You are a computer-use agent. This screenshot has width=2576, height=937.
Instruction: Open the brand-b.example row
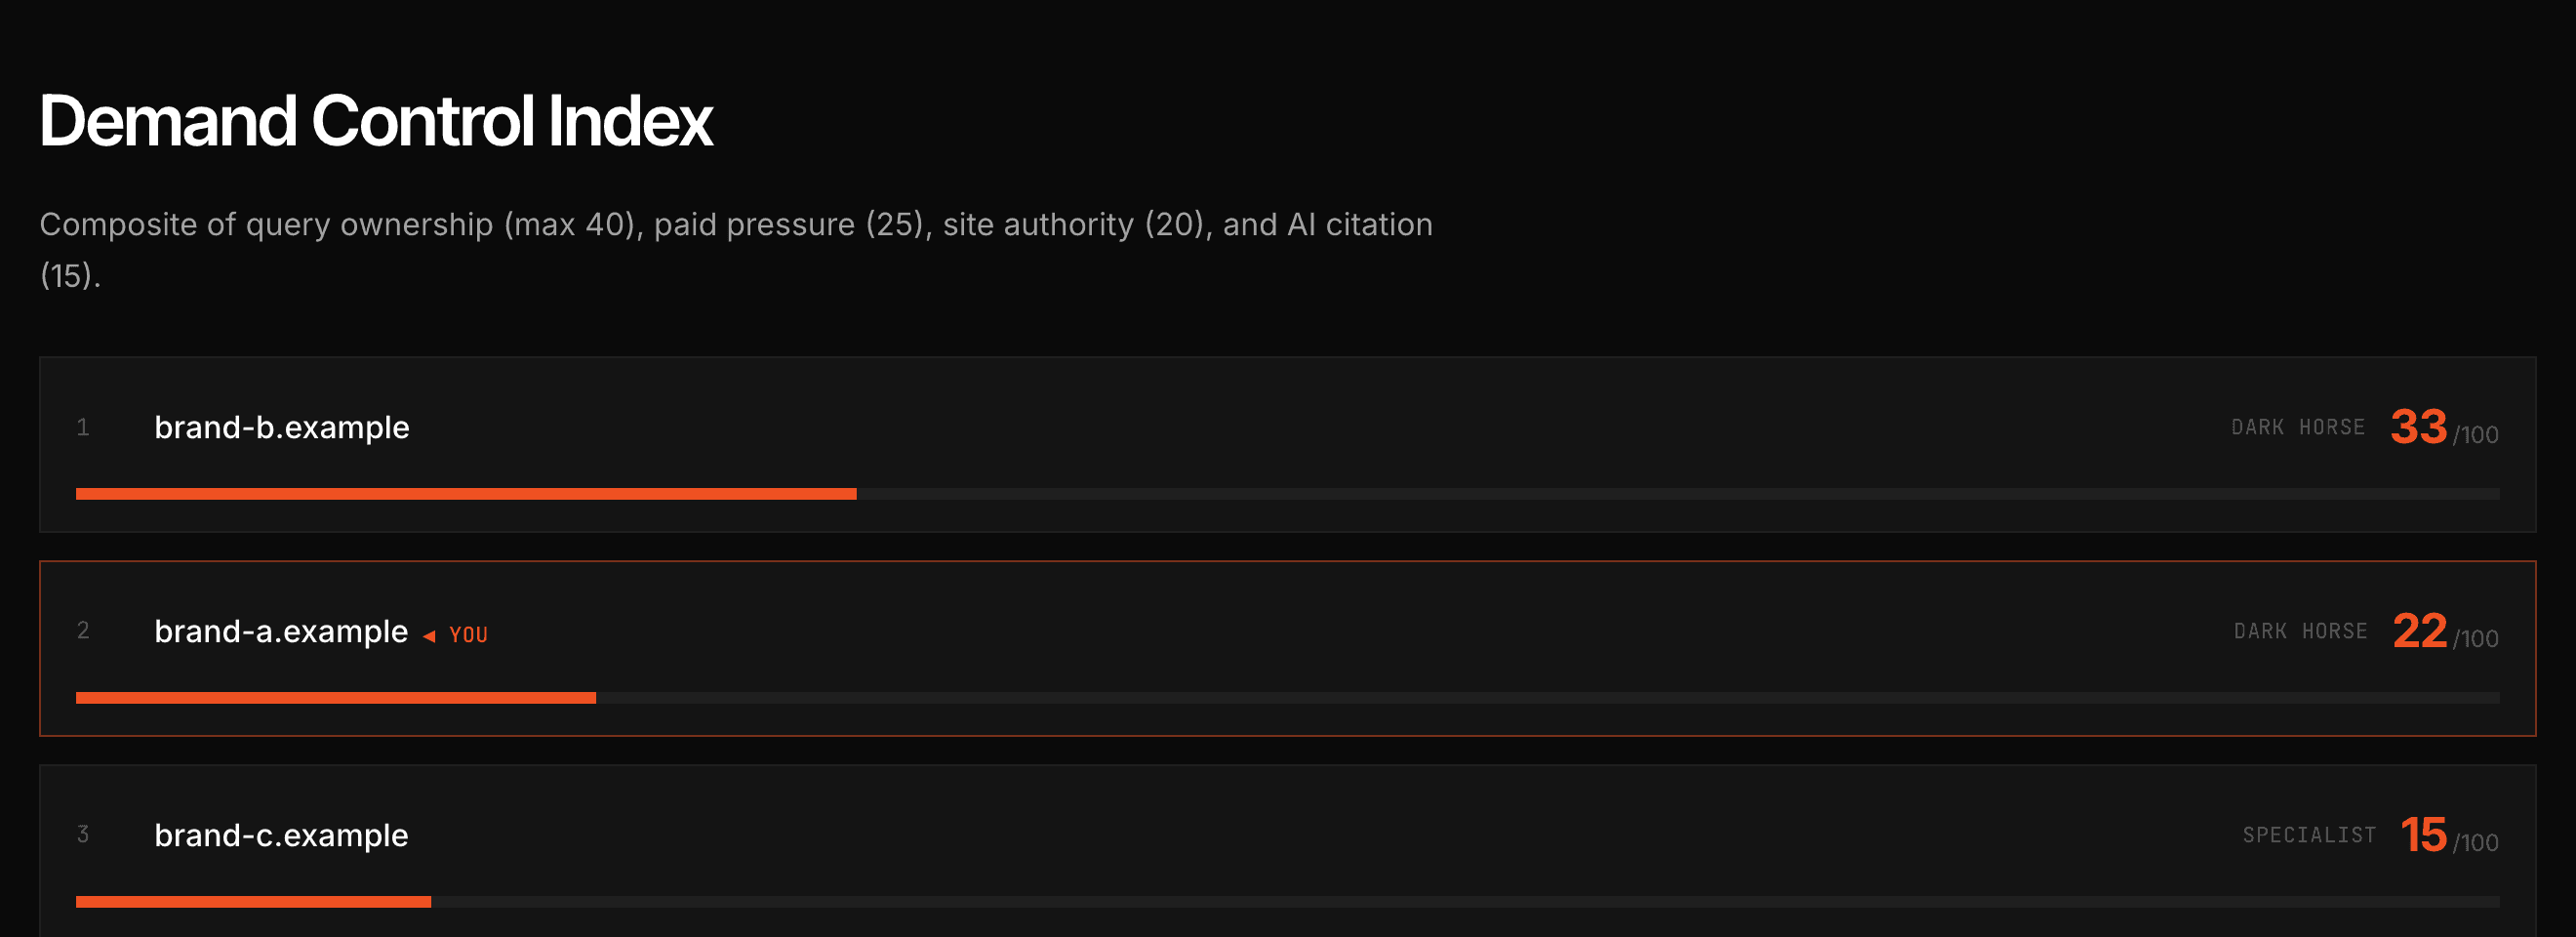click(x=1287, y=444)
